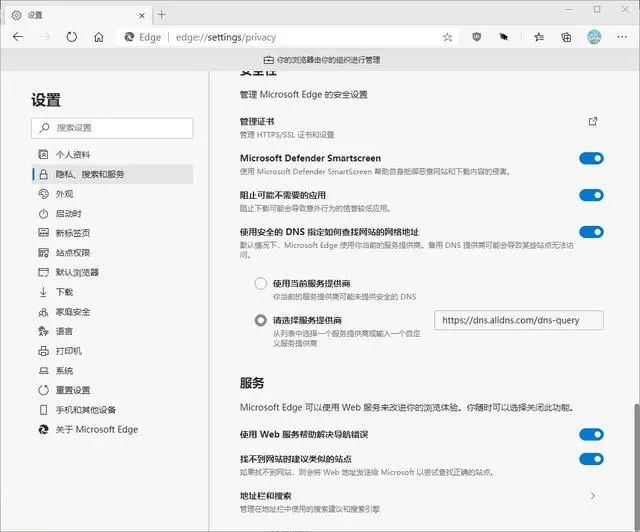Open the Settings and more ellipsis menu

(x=622, y=37)
